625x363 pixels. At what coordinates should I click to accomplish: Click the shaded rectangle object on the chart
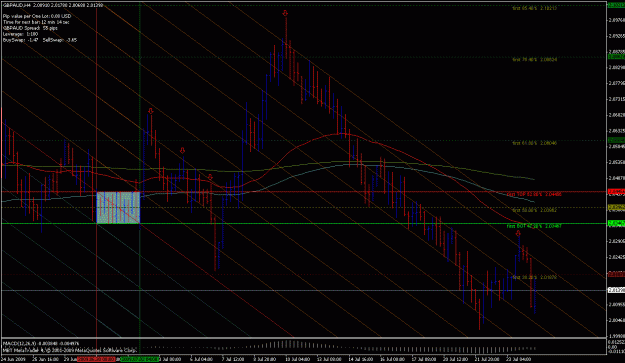pos(118,208)
